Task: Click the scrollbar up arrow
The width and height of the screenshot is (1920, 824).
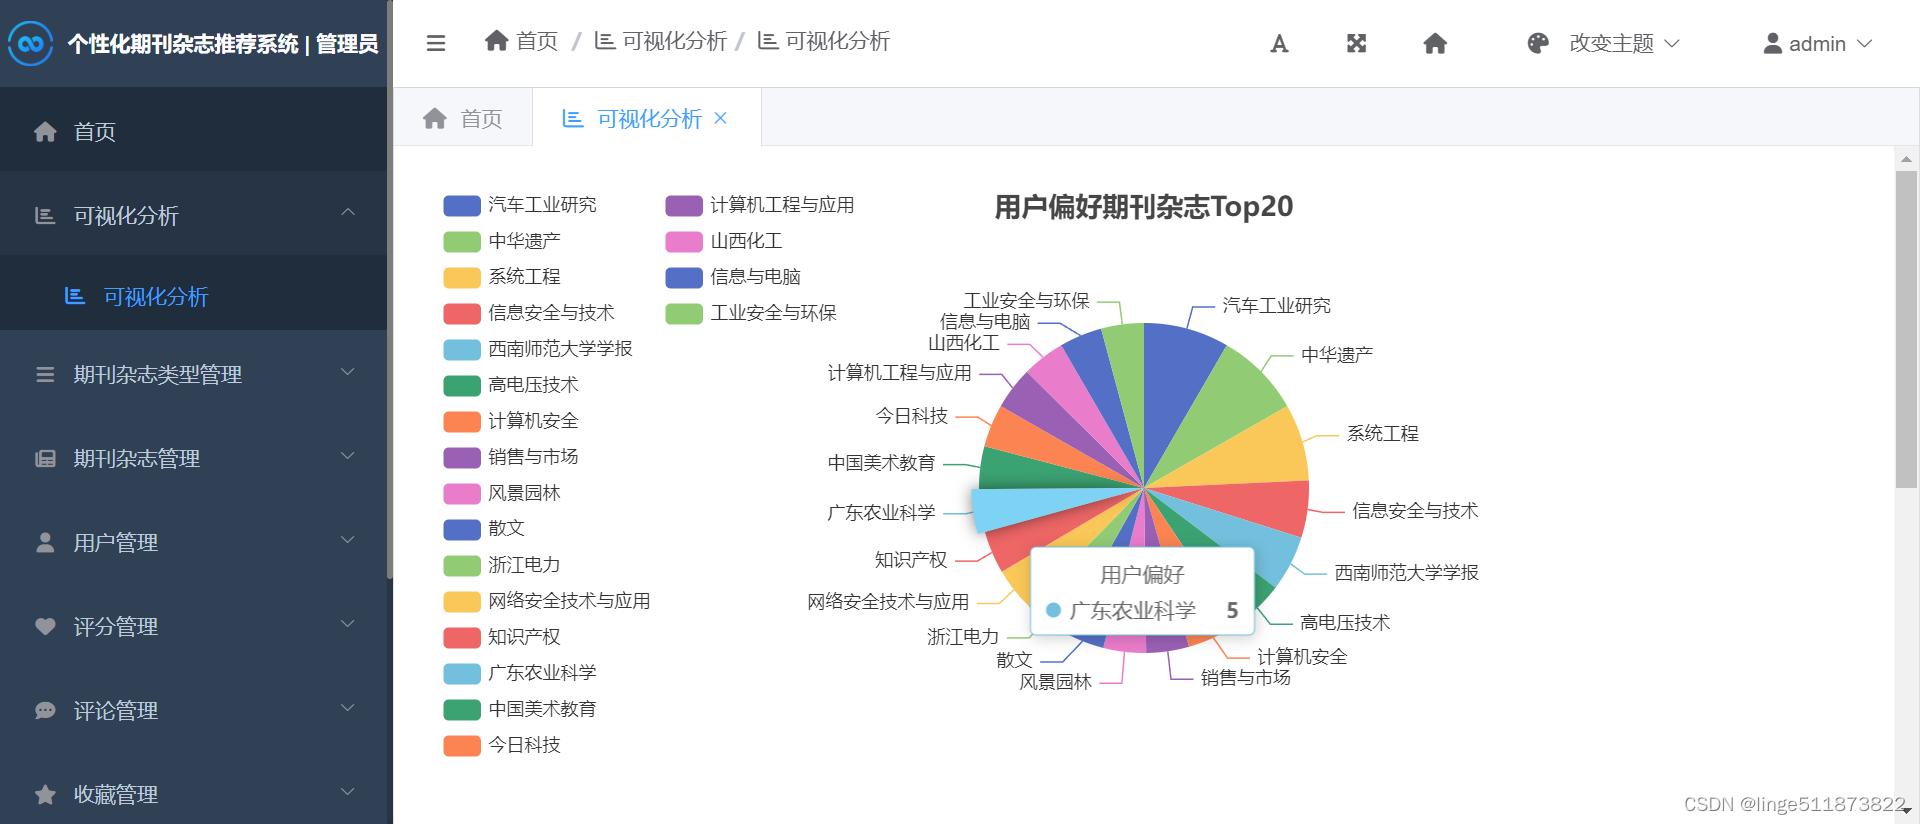Action: coord(1906,159)
